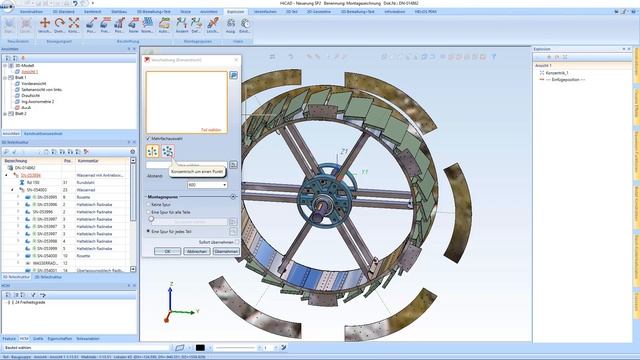Select Seitenansicht von links in tree
Screen dimensions: 640x360
[x=42, y=89]
